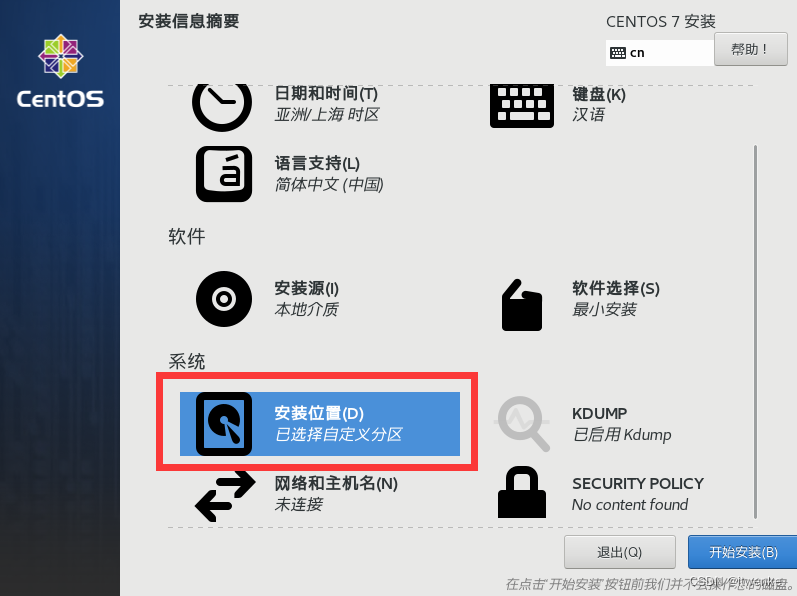Open 网络和主机名(N) settings label
The image size is (797, 596).
click(336, 483)
